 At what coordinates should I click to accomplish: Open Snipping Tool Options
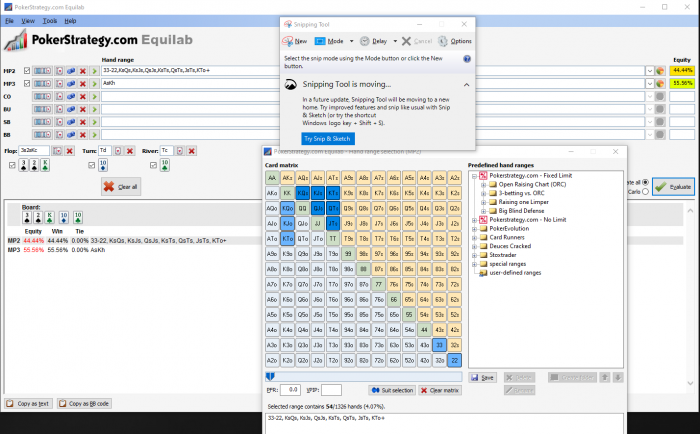coord(455,41)
